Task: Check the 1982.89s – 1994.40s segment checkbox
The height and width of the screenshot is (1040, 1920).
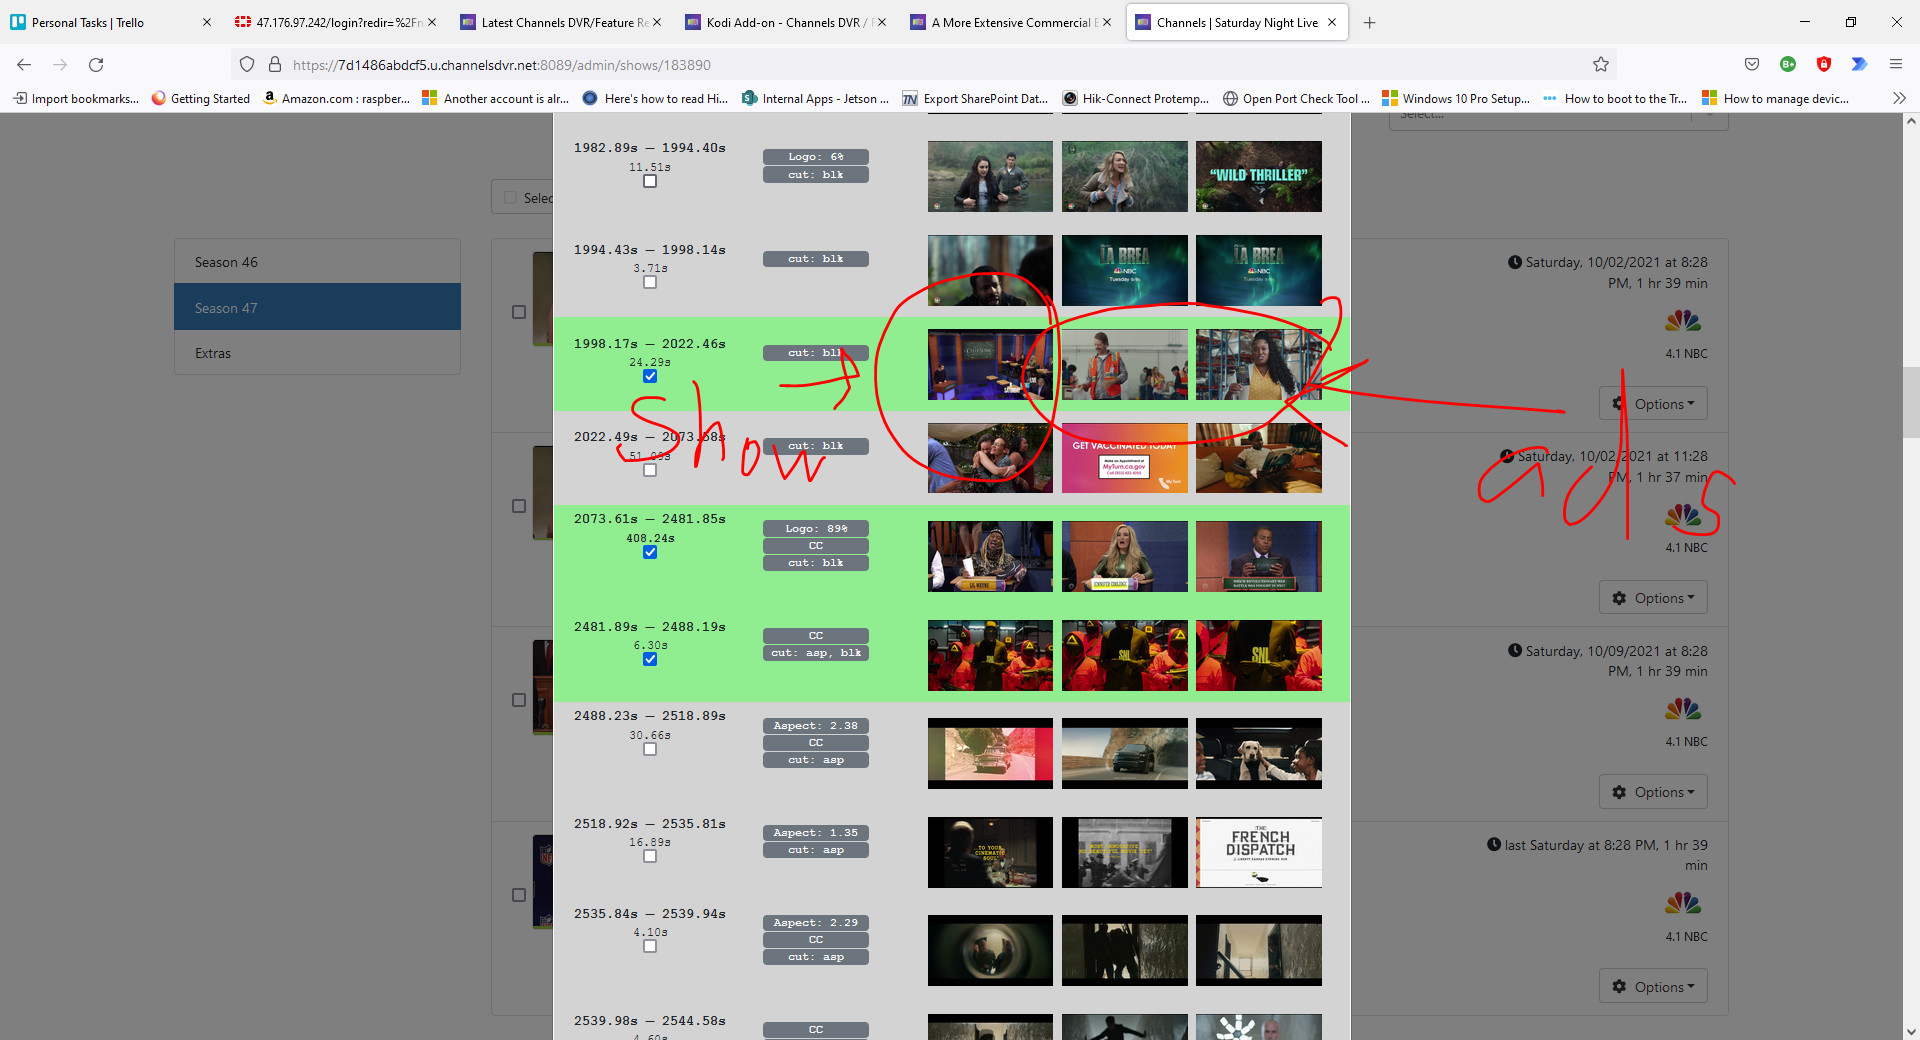Action: point(650,181)
